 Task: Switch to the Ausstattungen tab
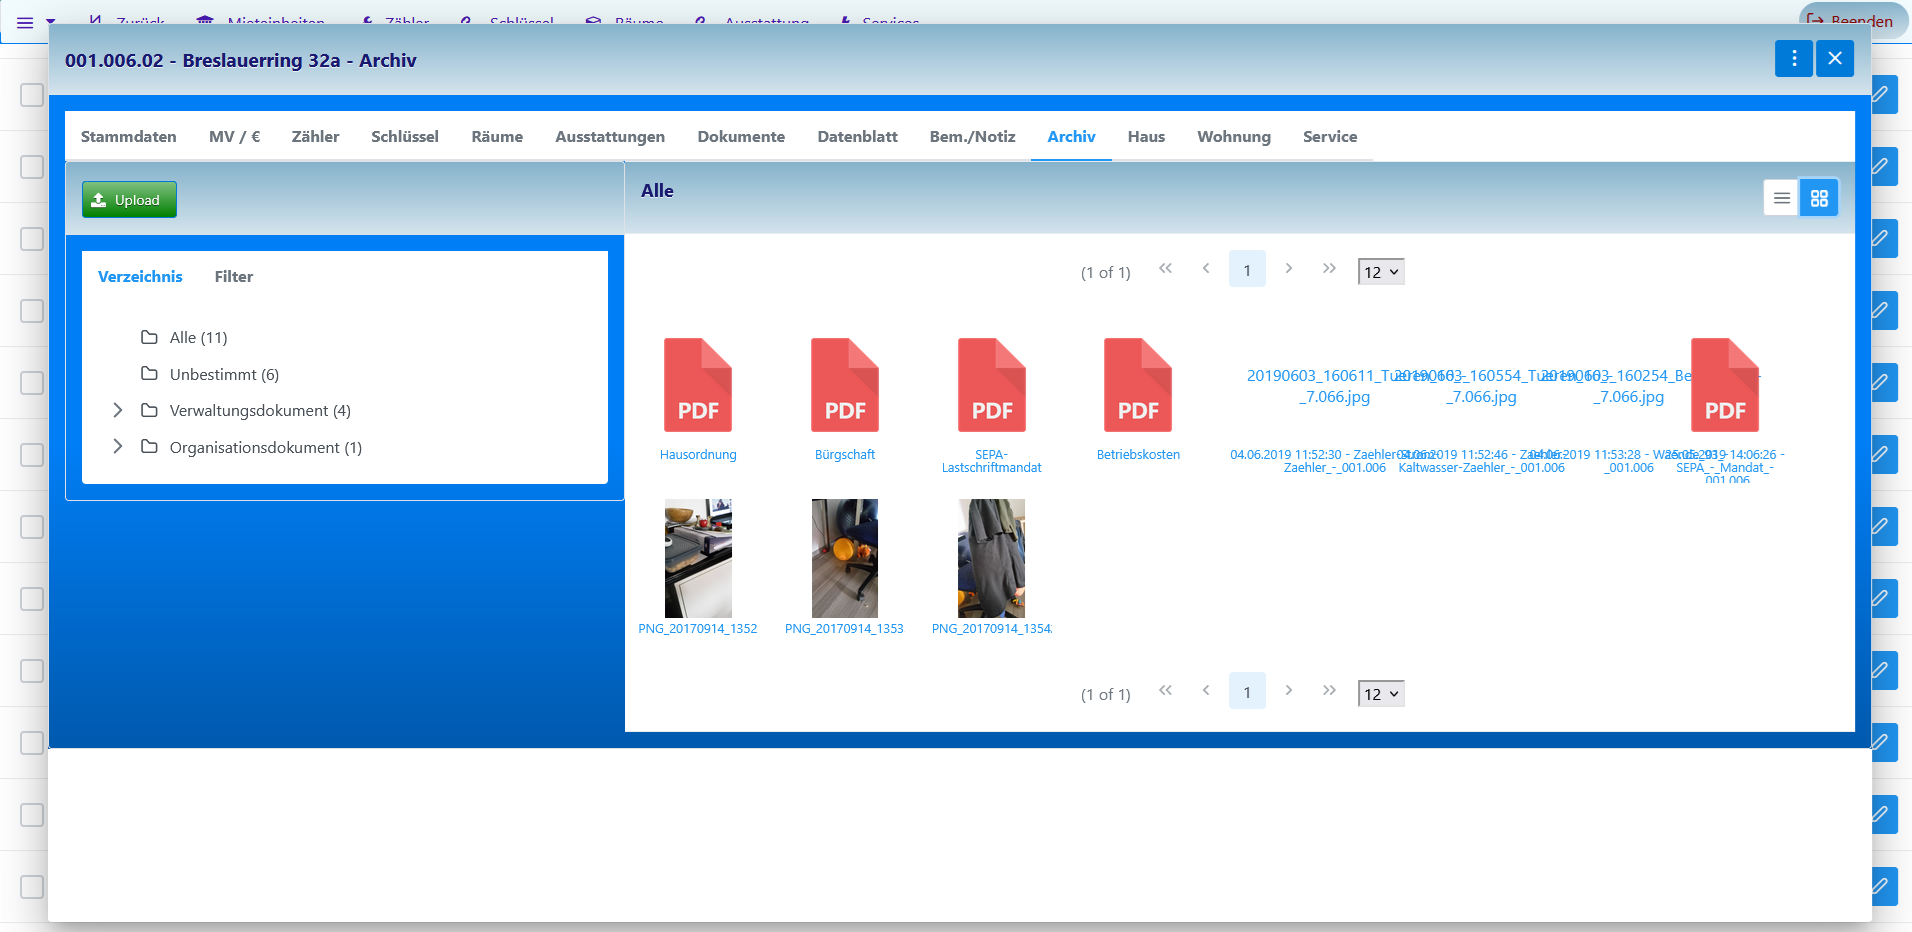click(x=610, y=137)
